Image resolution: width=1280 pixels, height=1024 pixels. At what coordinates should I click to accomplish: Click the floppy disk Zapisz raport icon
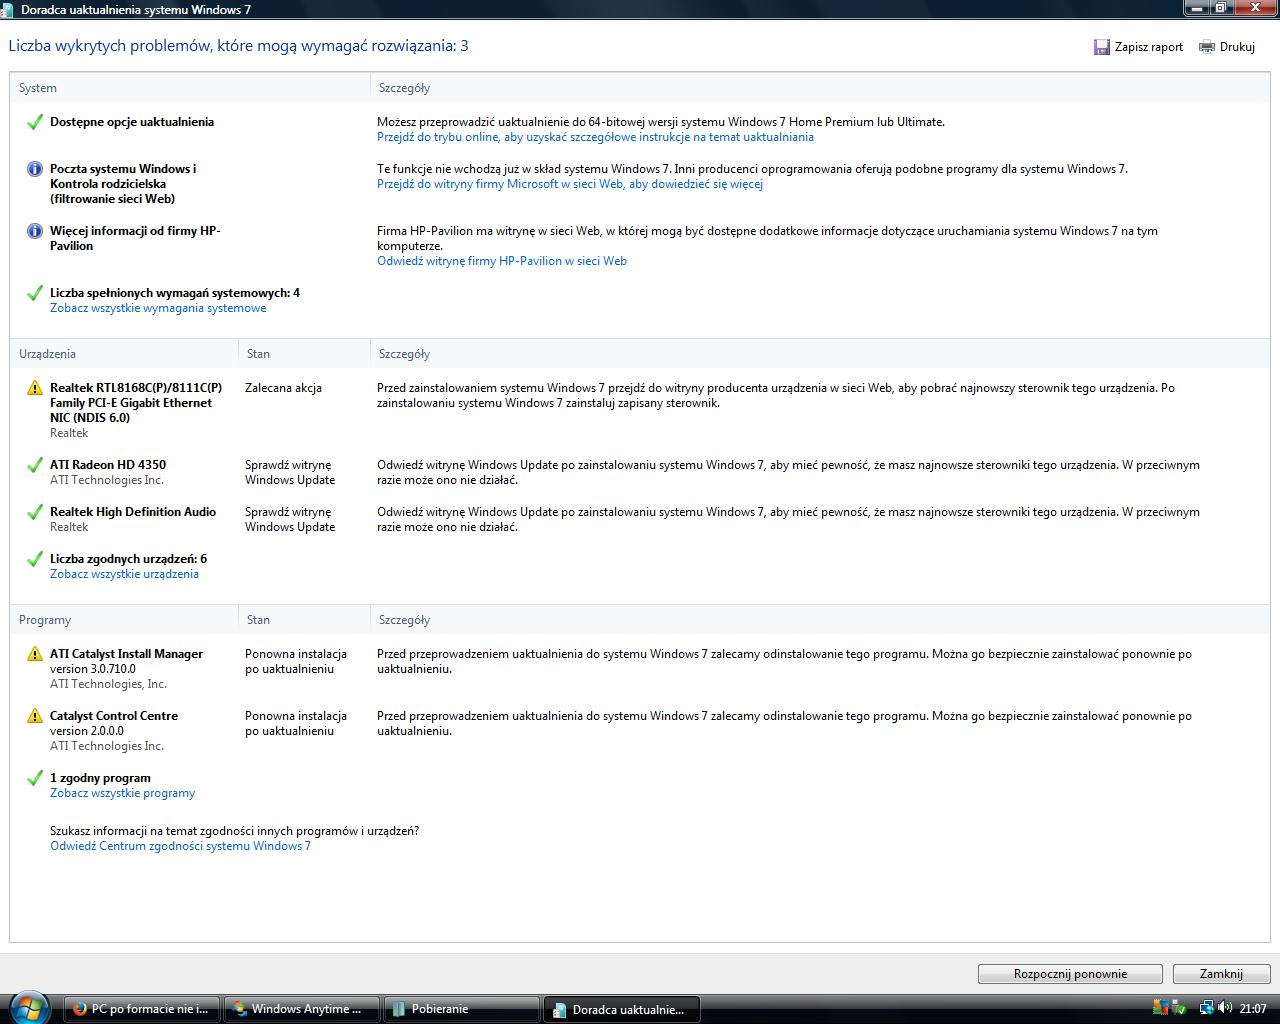(1102, 47)
